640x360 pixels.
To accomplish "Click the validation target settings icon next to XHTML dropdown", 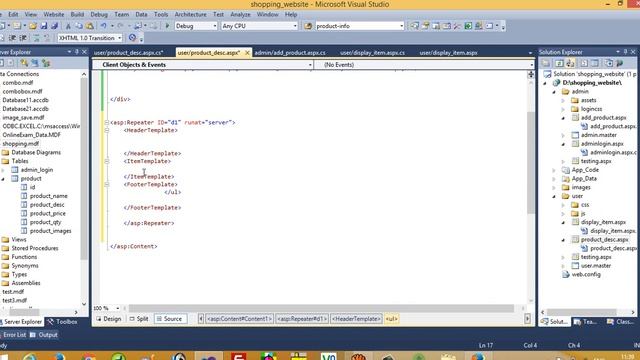I will coord(132,38).
